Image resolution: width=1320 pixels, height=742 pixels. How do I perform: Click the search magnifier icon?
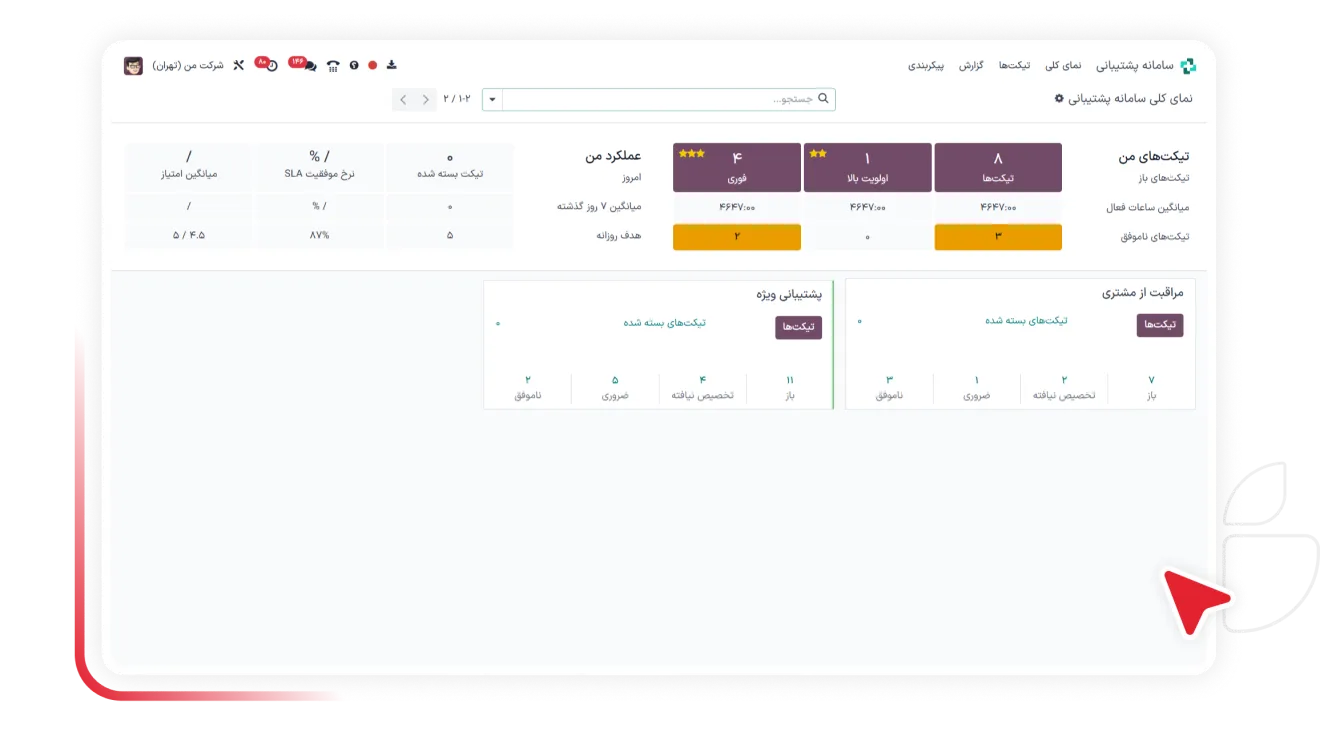click(x=824, y=99)
